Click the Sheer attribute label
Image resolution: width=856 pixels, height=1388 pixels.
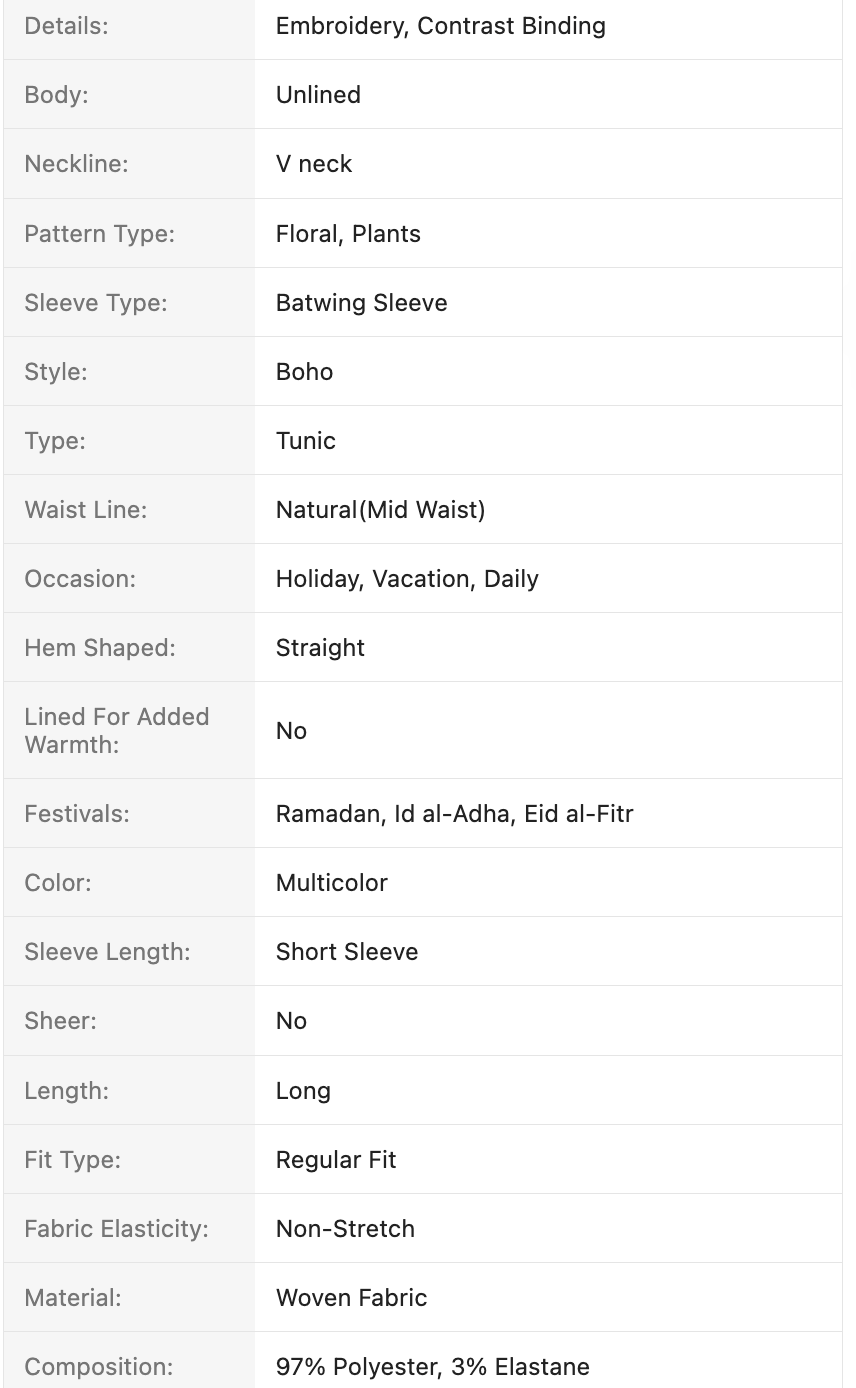60,1021
